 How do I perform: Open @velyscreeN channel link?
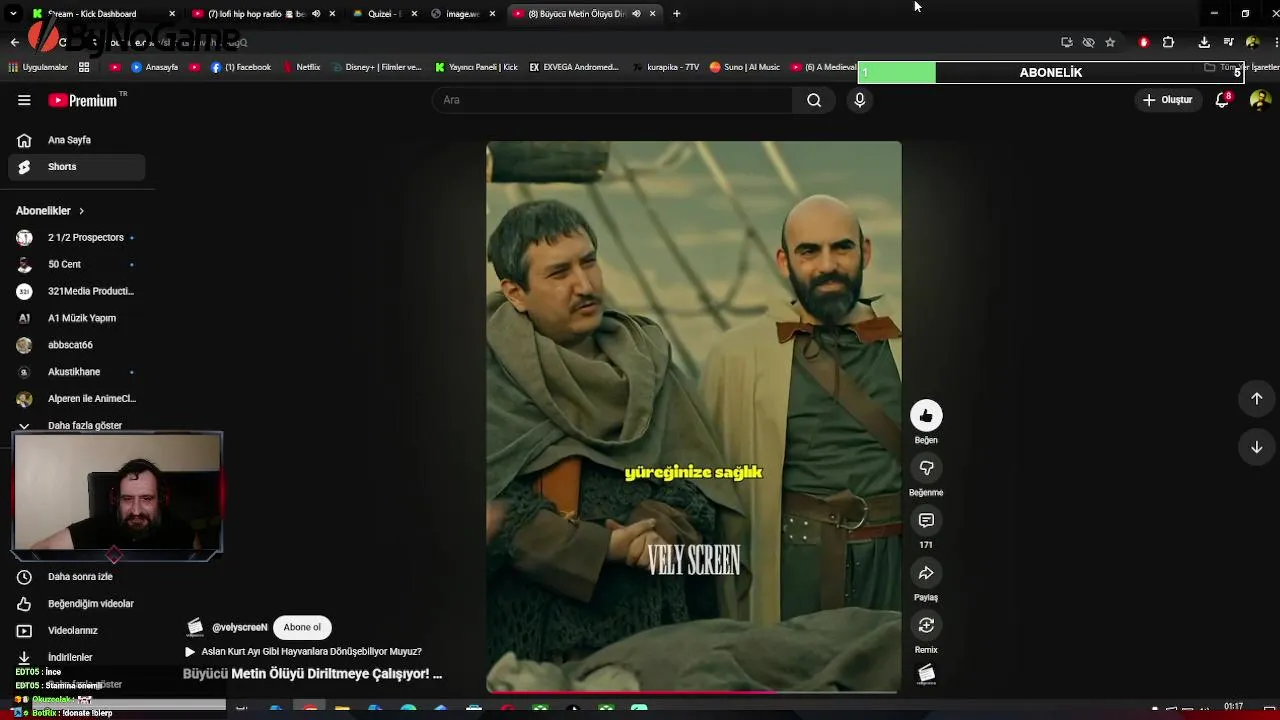(x=240, y=628)
